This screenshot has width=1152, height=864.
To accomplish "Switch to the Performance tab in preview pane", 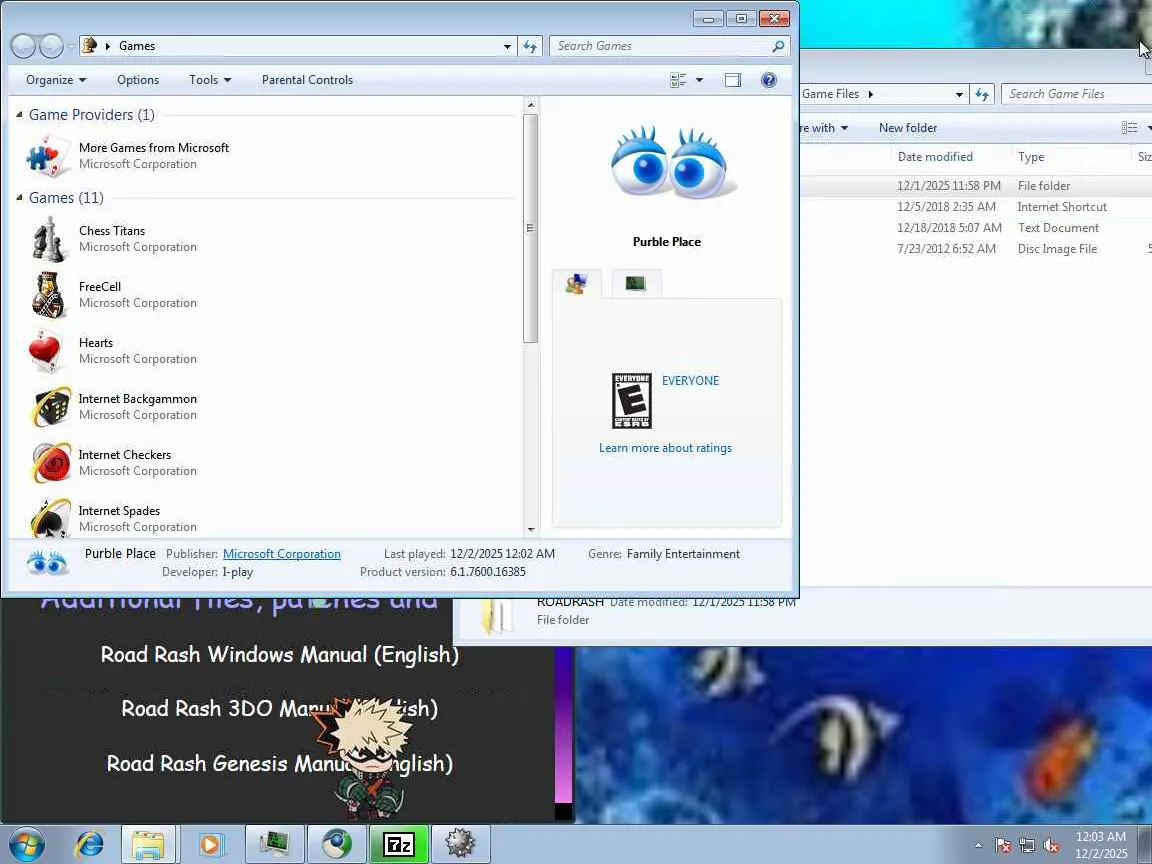I will point(636,284).
